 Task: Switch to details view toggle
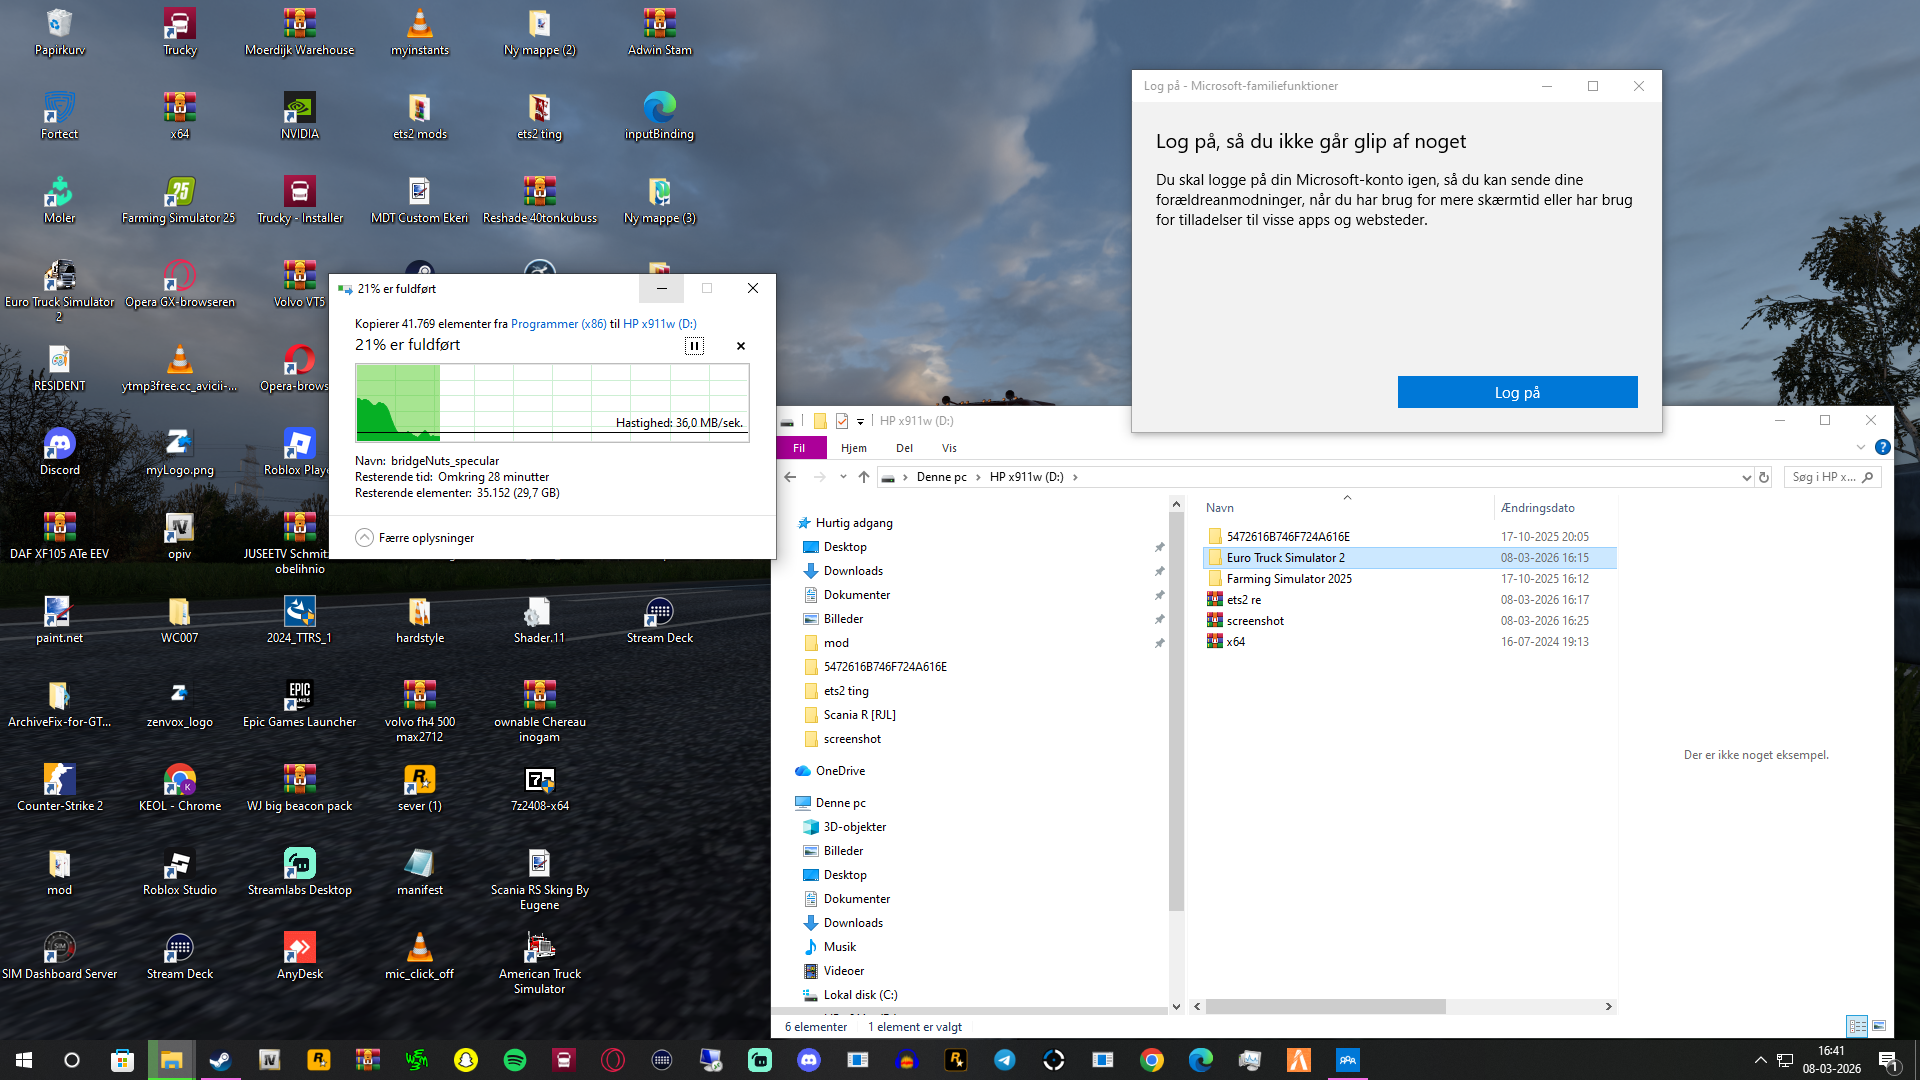pos(1857,1026)
